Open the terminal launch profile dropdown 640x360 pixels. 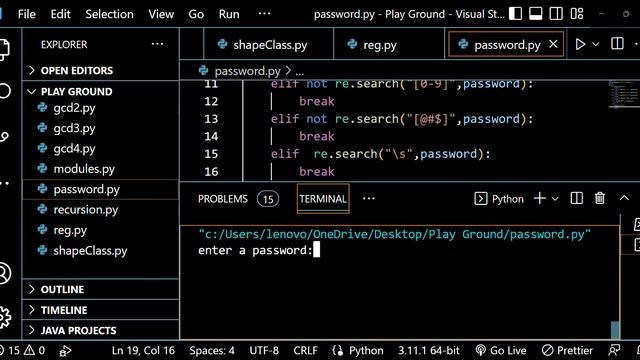[x=555, y=199]
